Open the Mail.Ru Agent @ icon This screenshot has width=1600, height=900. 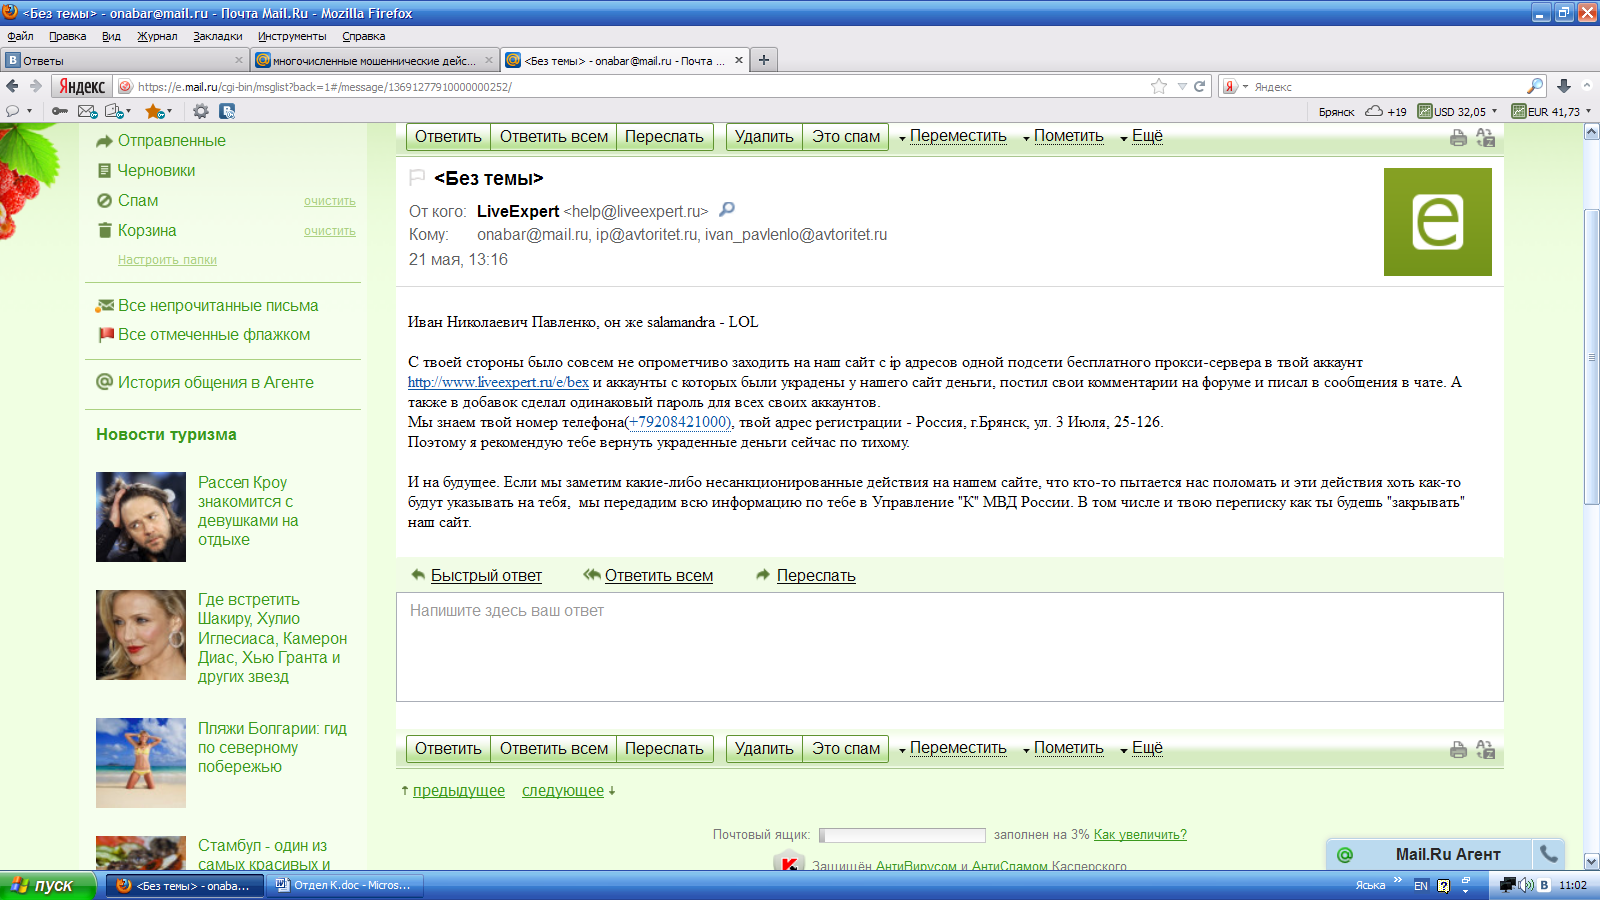coord(1345,855)
